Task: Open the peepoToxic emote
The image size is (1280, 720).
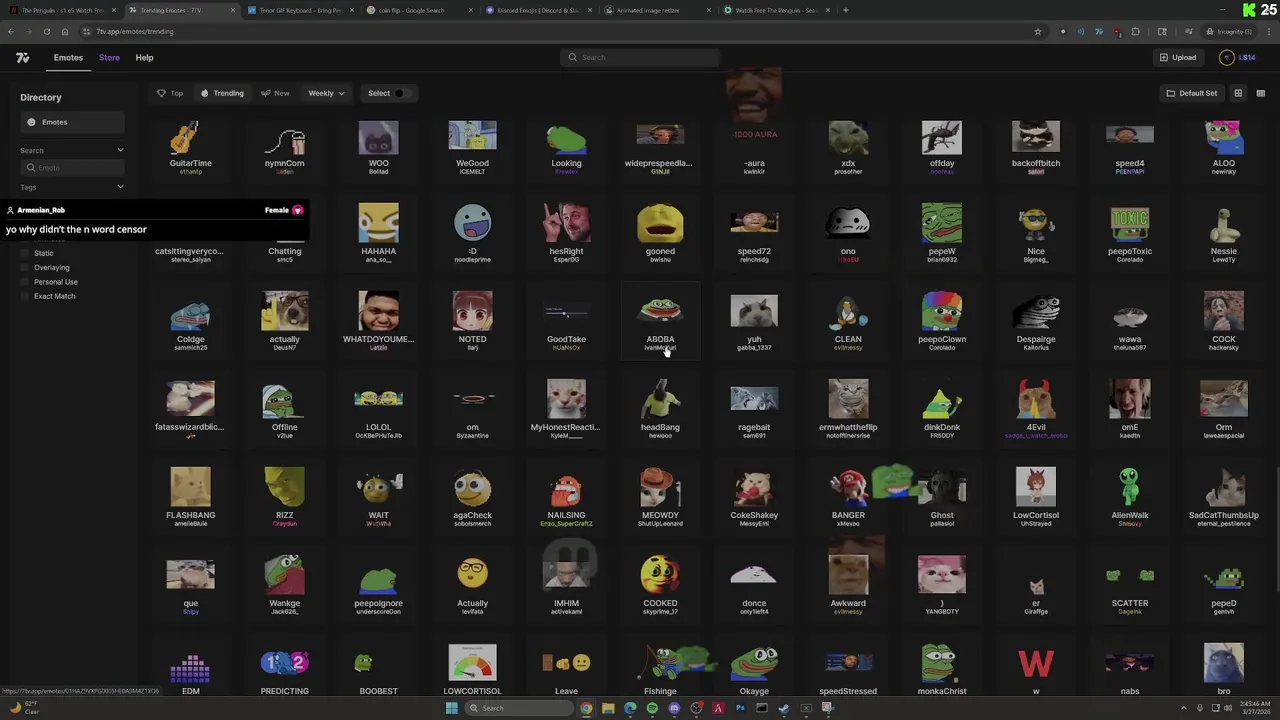Action: tap(1130, 233)
